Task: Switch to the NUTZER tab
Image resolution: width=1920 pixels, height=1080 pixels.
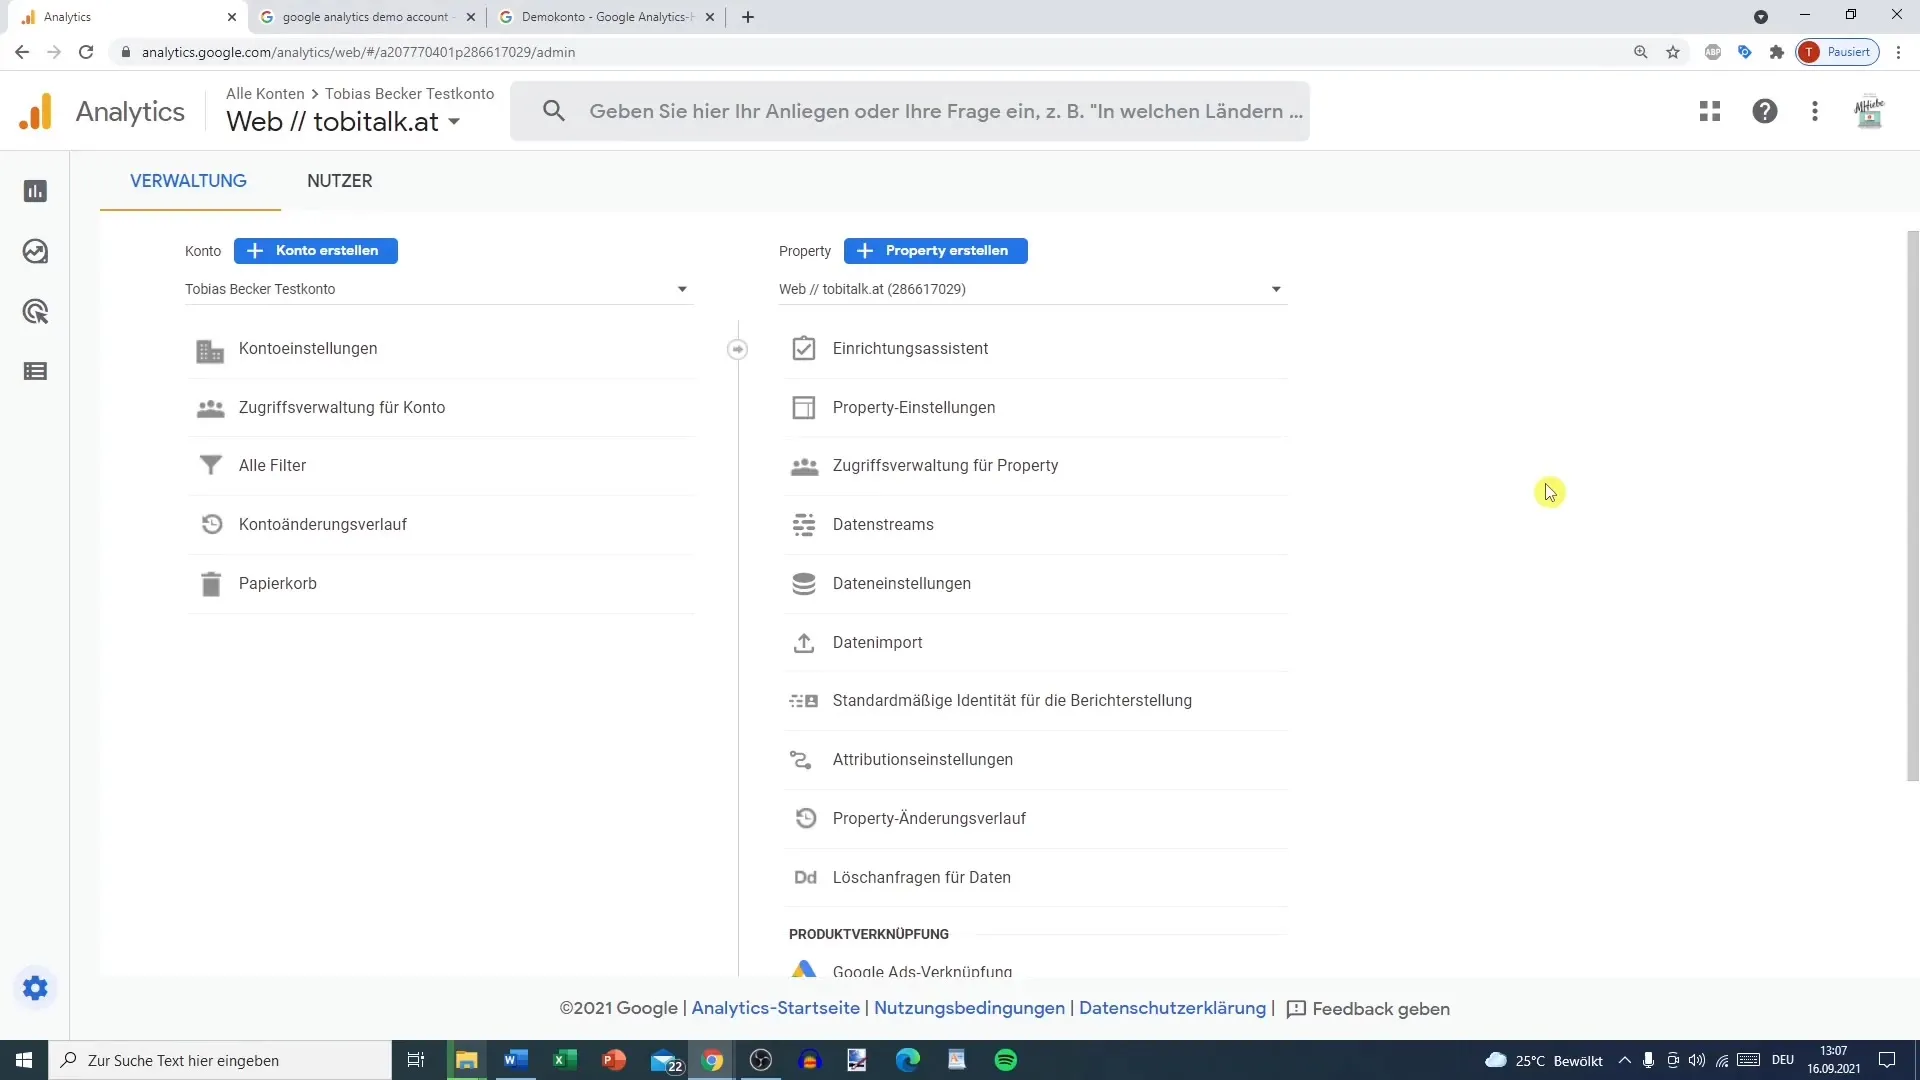Action: click(x=340, y=181)
